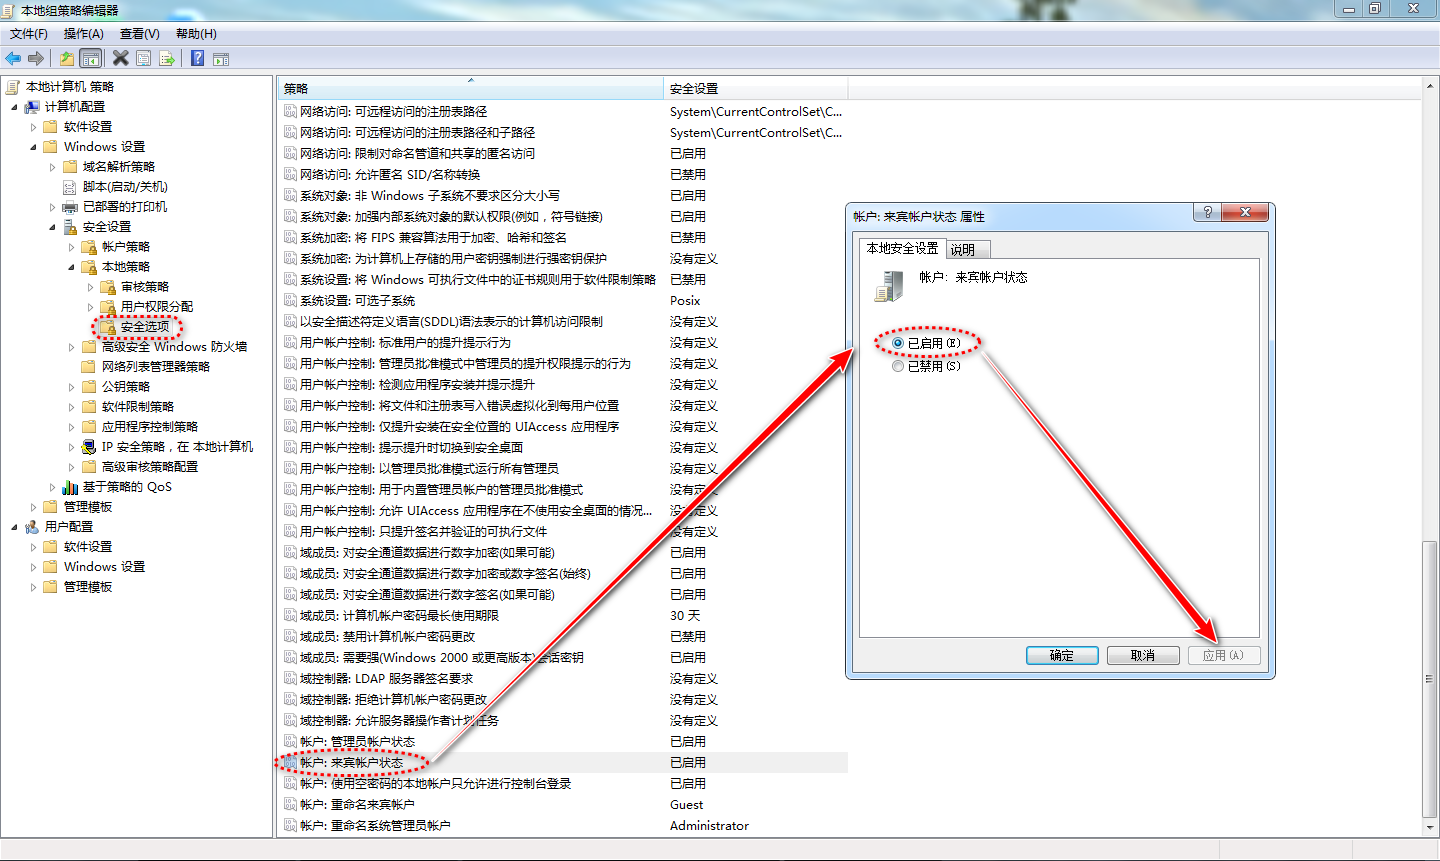Click the blue Help question-mark toolbar icon

198,58
